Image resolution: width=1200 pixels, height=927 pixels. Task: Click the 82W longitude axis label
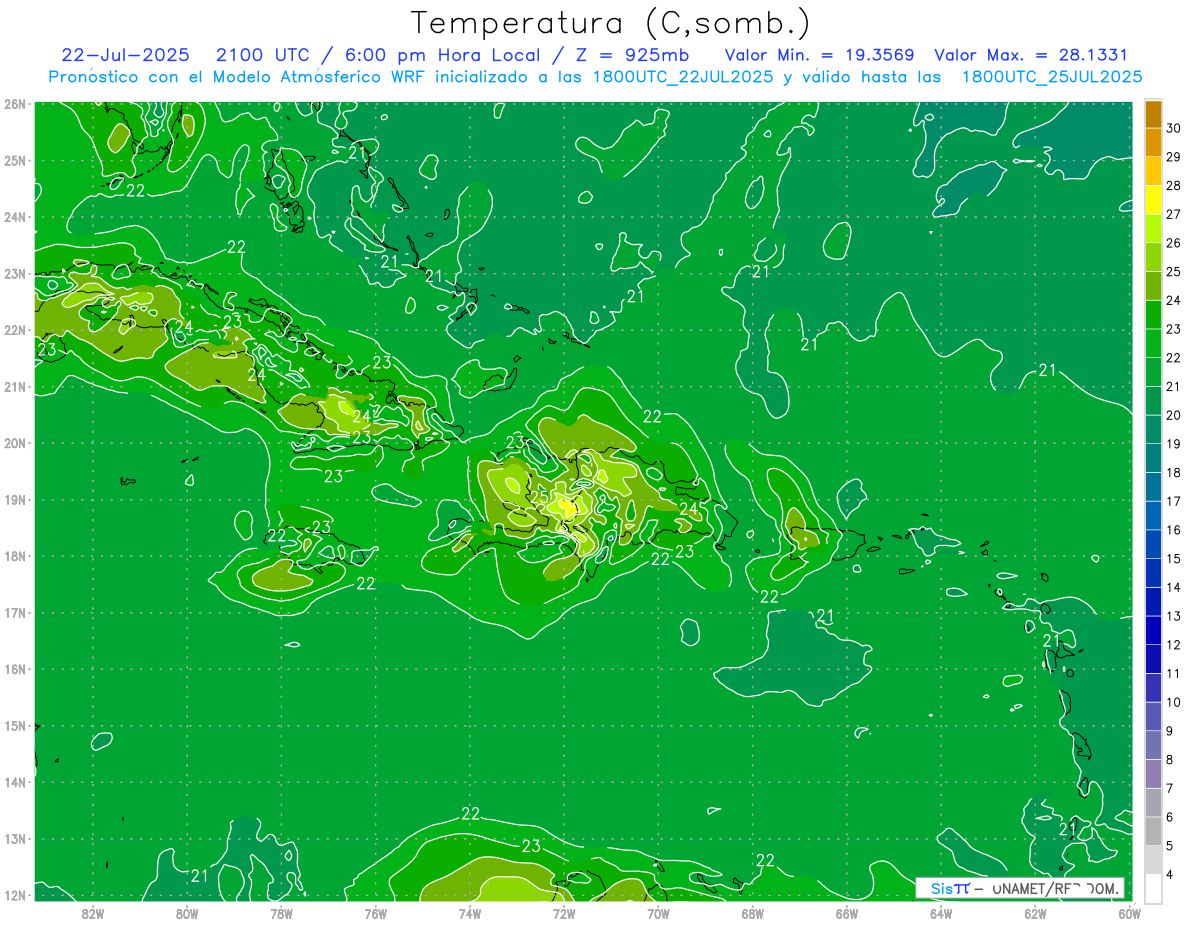93,913
